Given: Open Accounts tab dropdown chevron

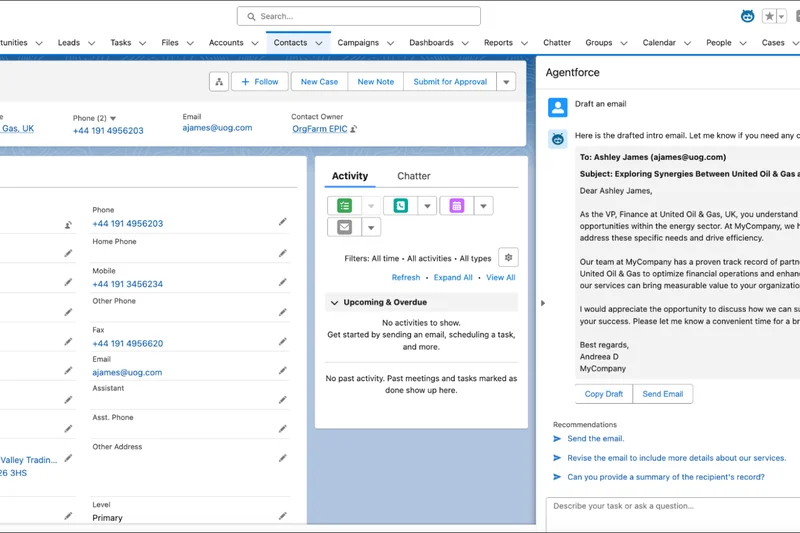Looking at the screenshot, I should 255,43.
